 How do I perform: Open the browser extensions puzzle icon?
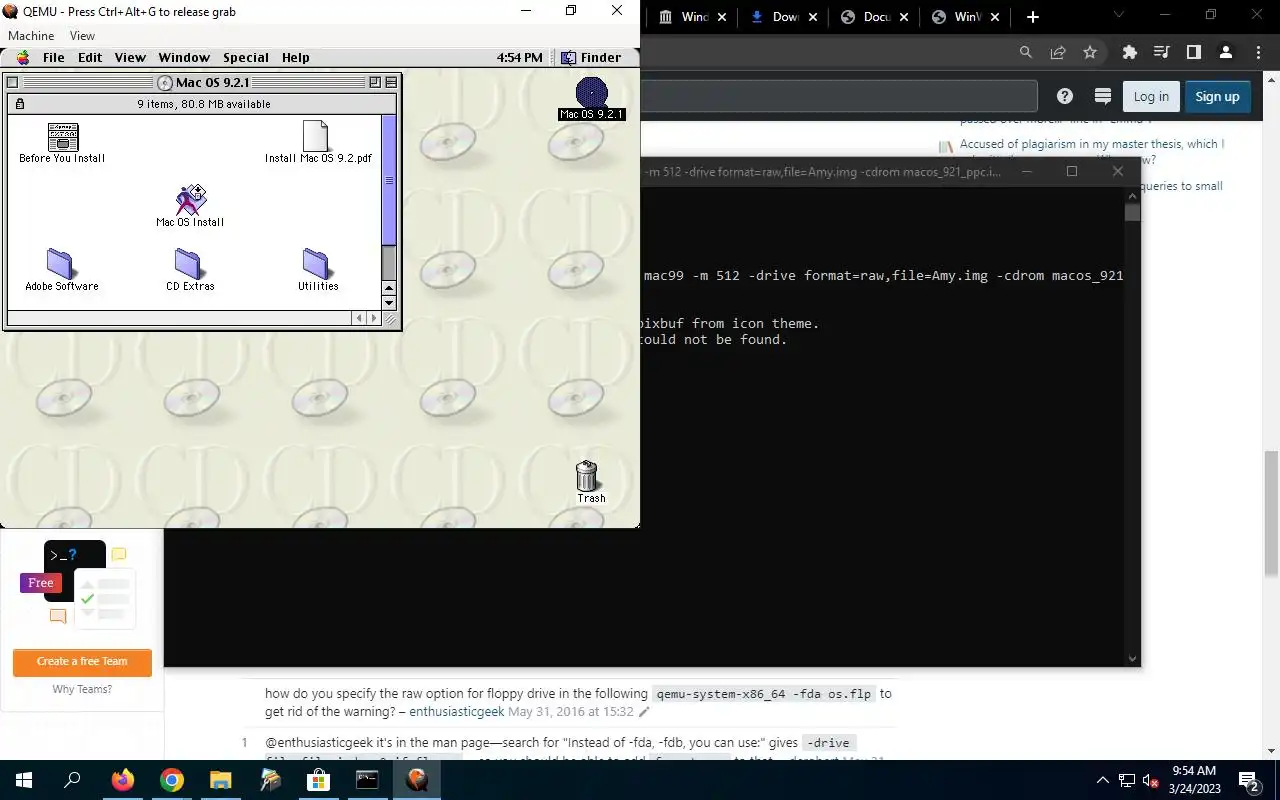point(1130,52)
